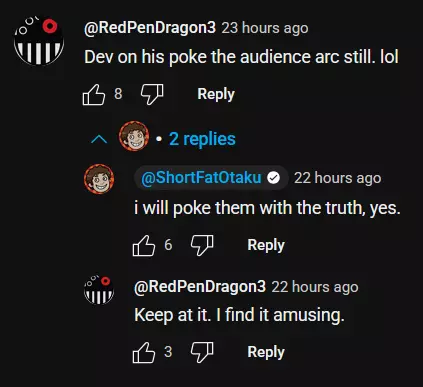423x387 pixels.
Task: Open the @ShortFatOtaku channel name badge
Action: 211,178
